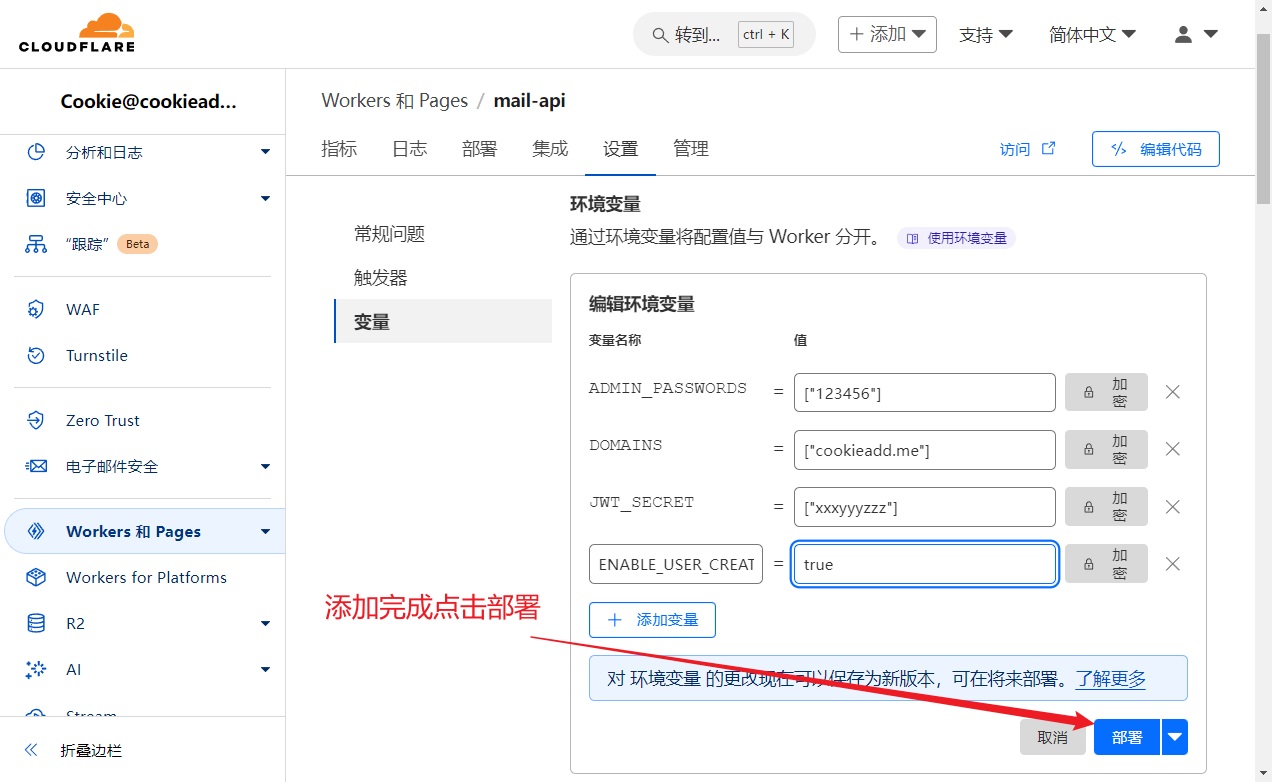Open the 日志 tab

(409, 149)
